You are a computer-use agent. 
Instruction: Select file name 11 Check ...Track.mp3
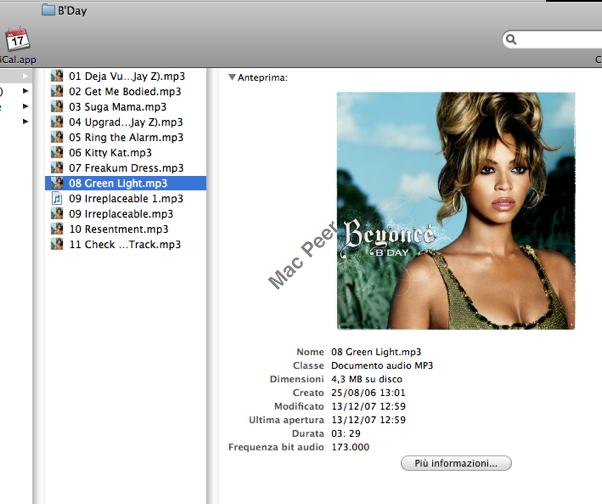[x=125, y=245]
